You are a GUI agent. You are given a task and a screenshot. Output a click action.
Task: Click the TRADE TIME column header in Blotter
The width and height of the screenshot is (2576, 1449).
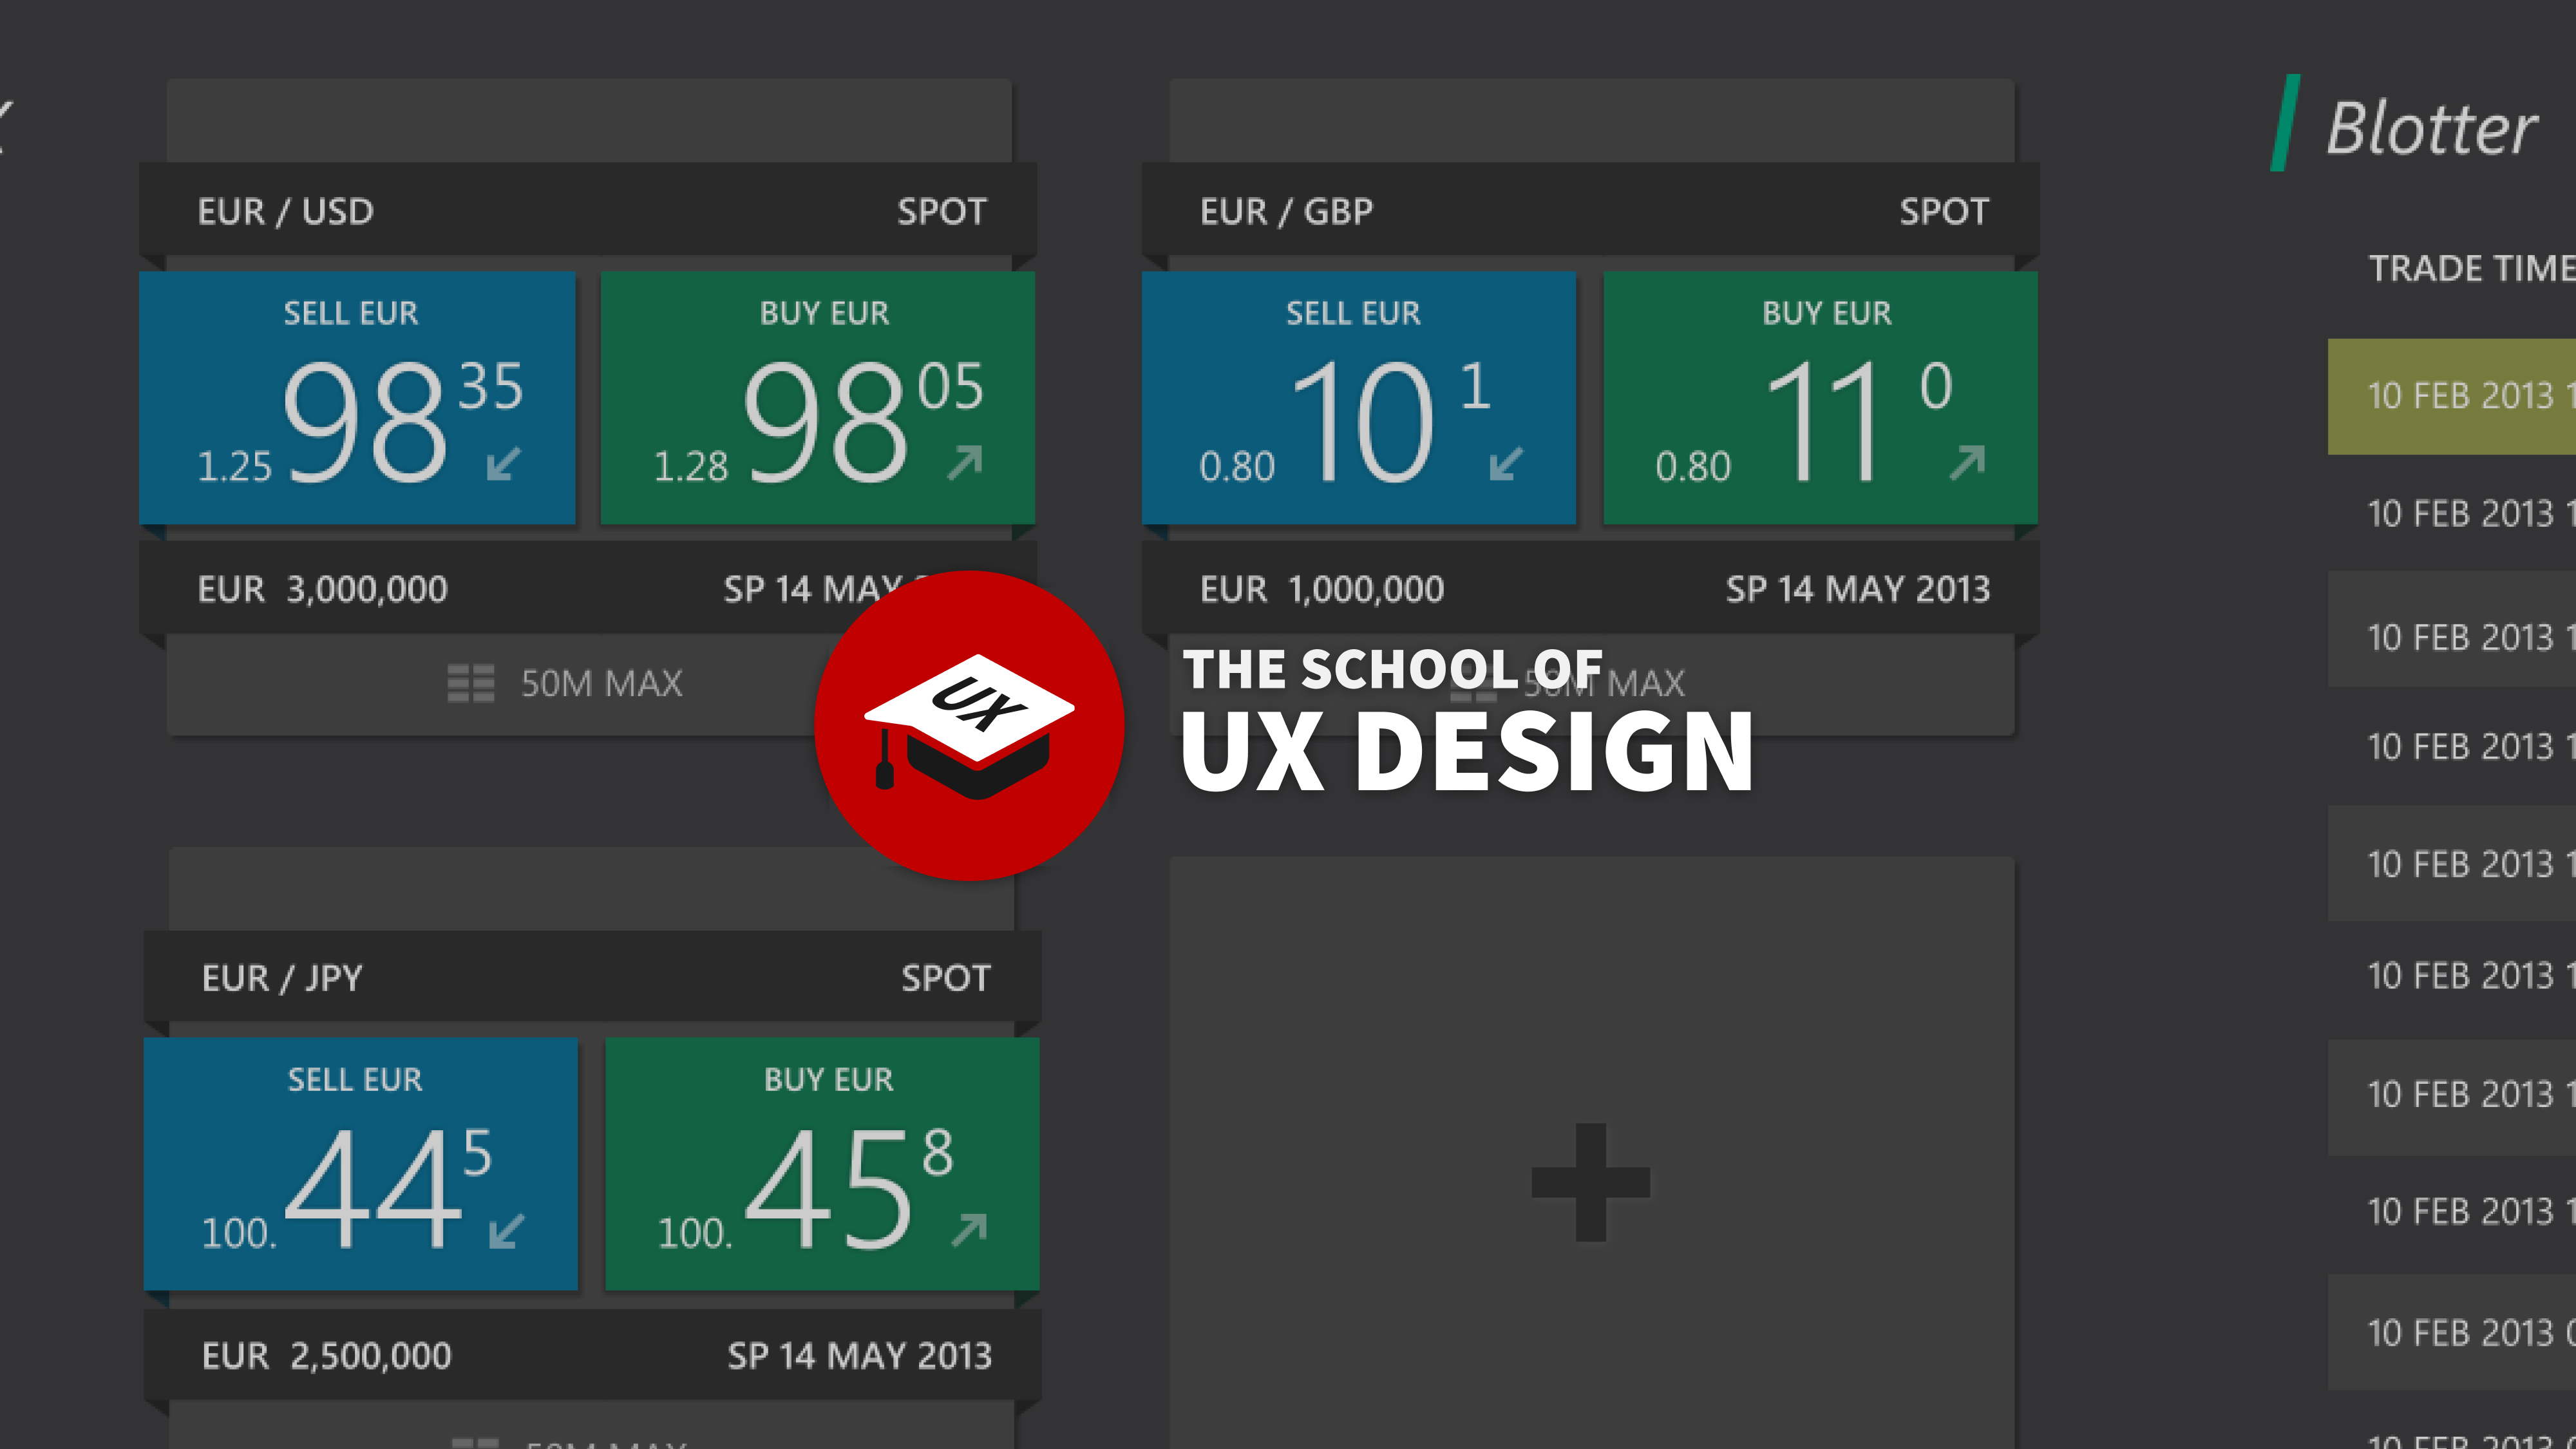coord(2472,268)
